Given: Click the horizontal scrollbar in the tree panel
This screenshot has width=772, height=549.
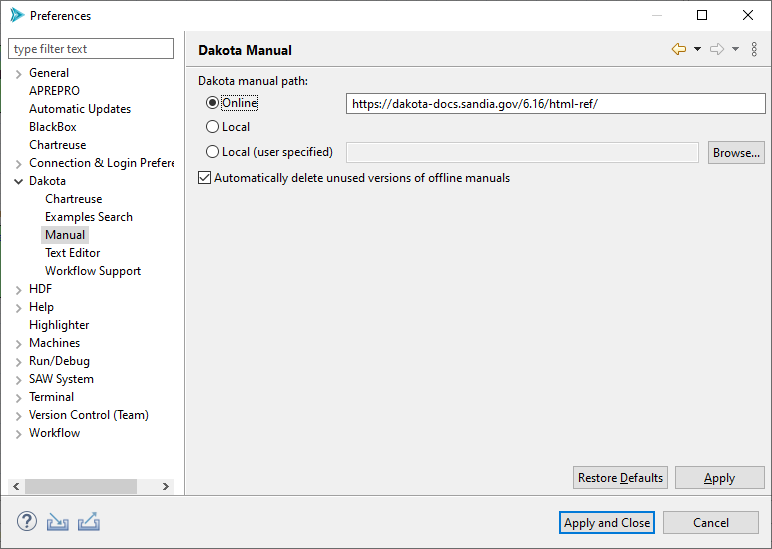Looking at the screenshot, I should (x=80, y=486).
